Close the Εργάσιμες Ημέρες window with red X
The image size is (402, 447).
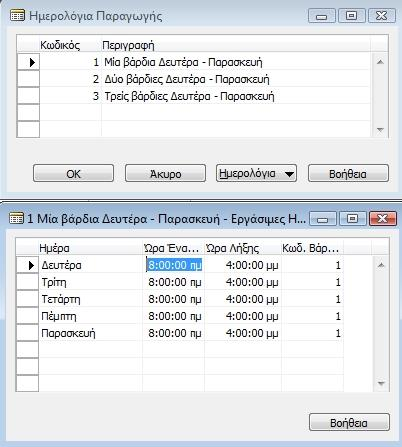click(383, 219)
